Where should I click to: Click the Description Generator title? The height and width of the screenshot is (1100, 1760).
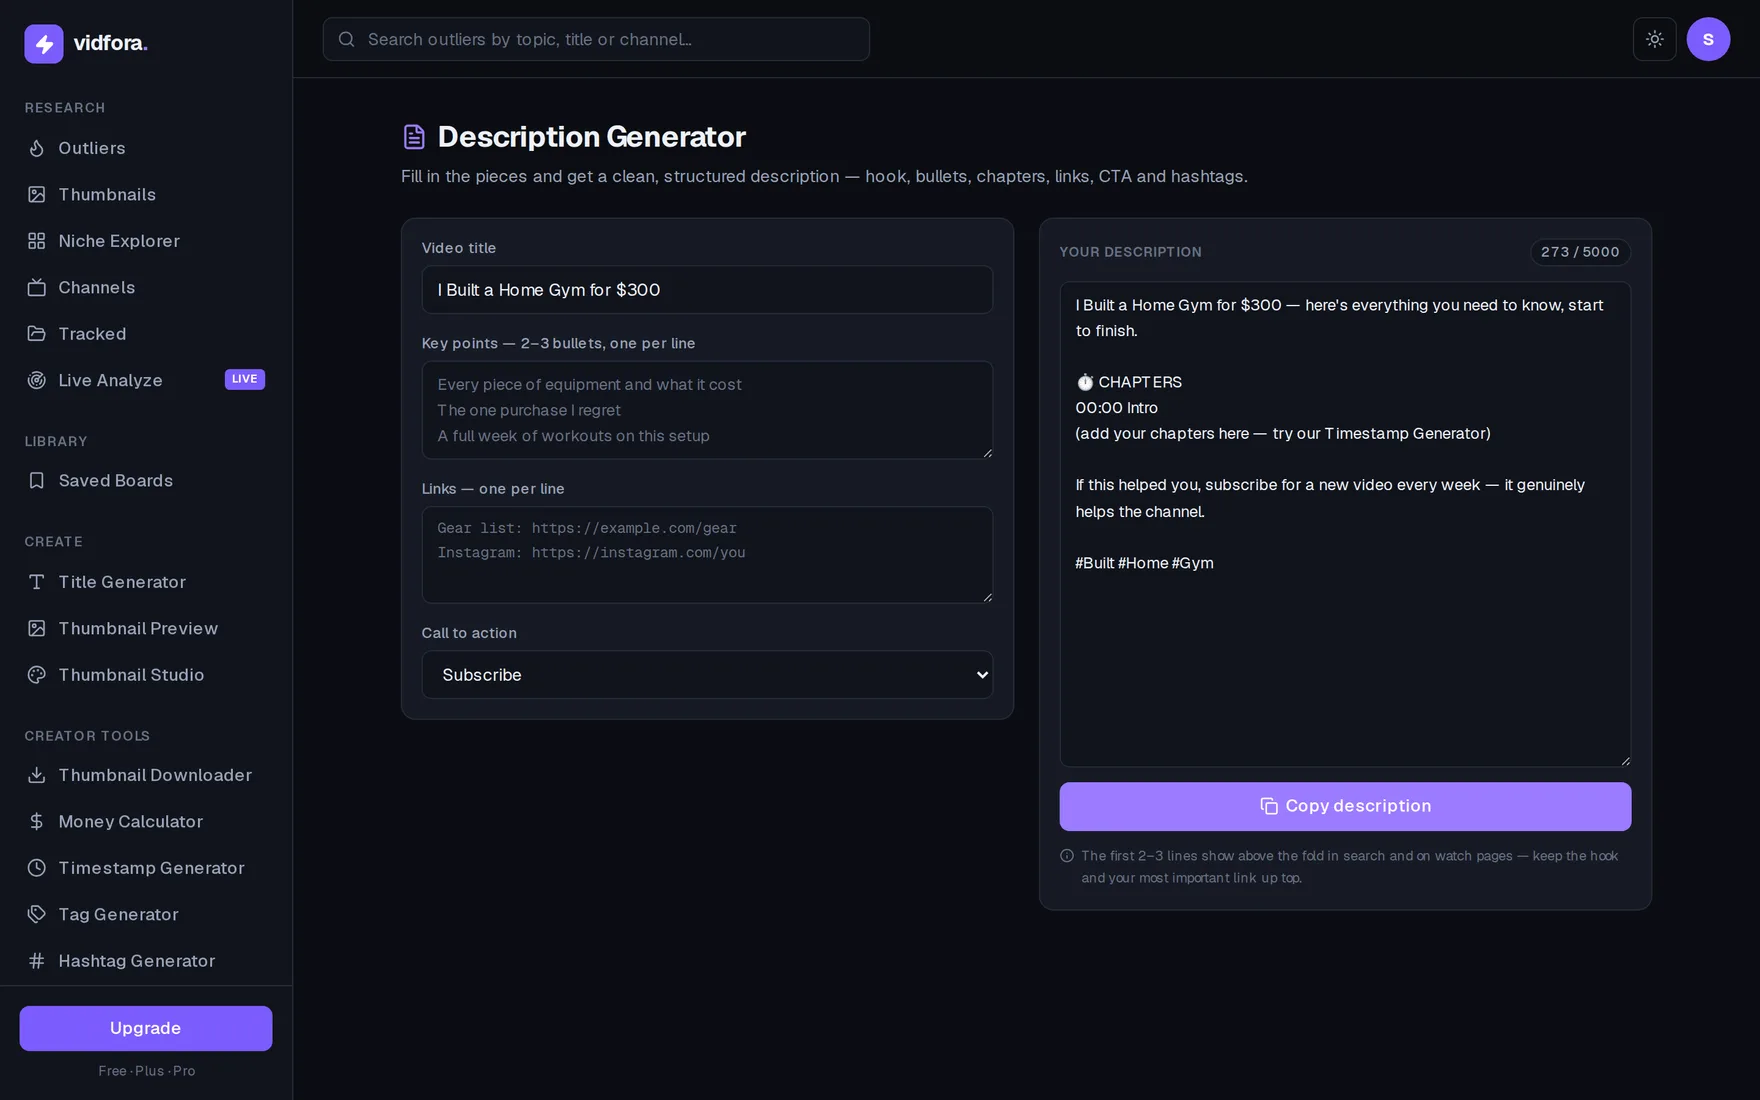[x=592, y=137]
